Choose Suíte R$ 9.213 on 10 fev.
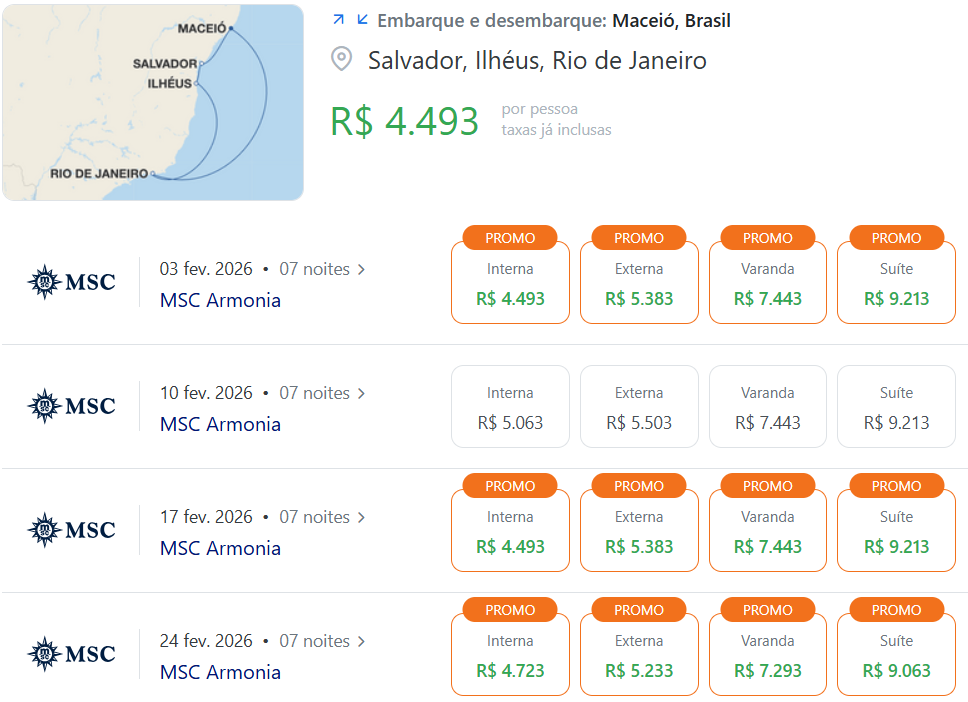The image size is (968, 702). [896, 406]
